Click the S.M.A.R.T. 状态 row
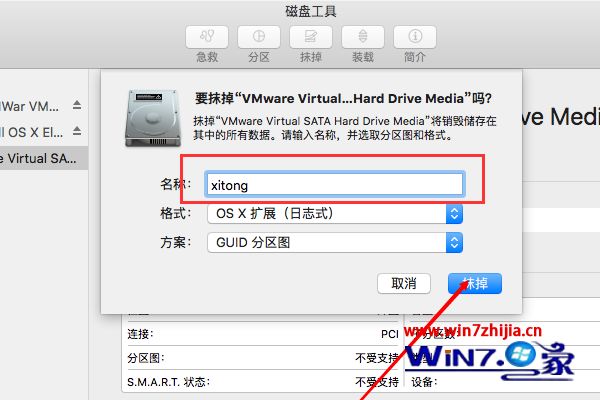Image resolution: width=600 pixels, height=400 pixels. [263, 382]
